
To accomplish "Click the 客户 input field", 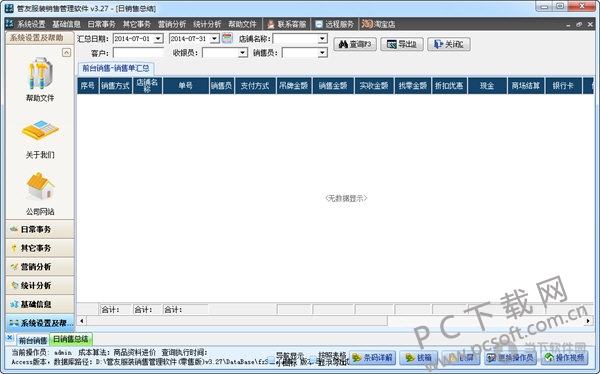I will [x=138, y=53].
